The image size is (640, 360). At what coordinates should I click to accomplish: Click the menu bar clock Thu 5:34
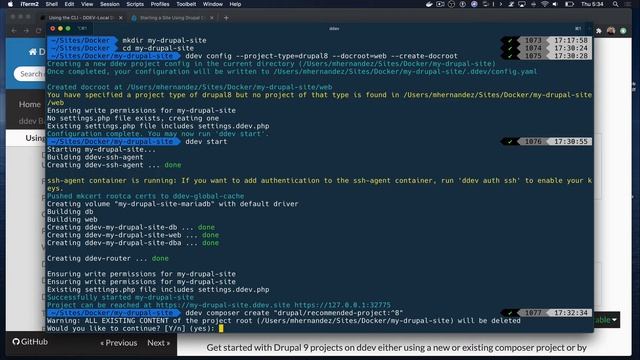point(592,4)
